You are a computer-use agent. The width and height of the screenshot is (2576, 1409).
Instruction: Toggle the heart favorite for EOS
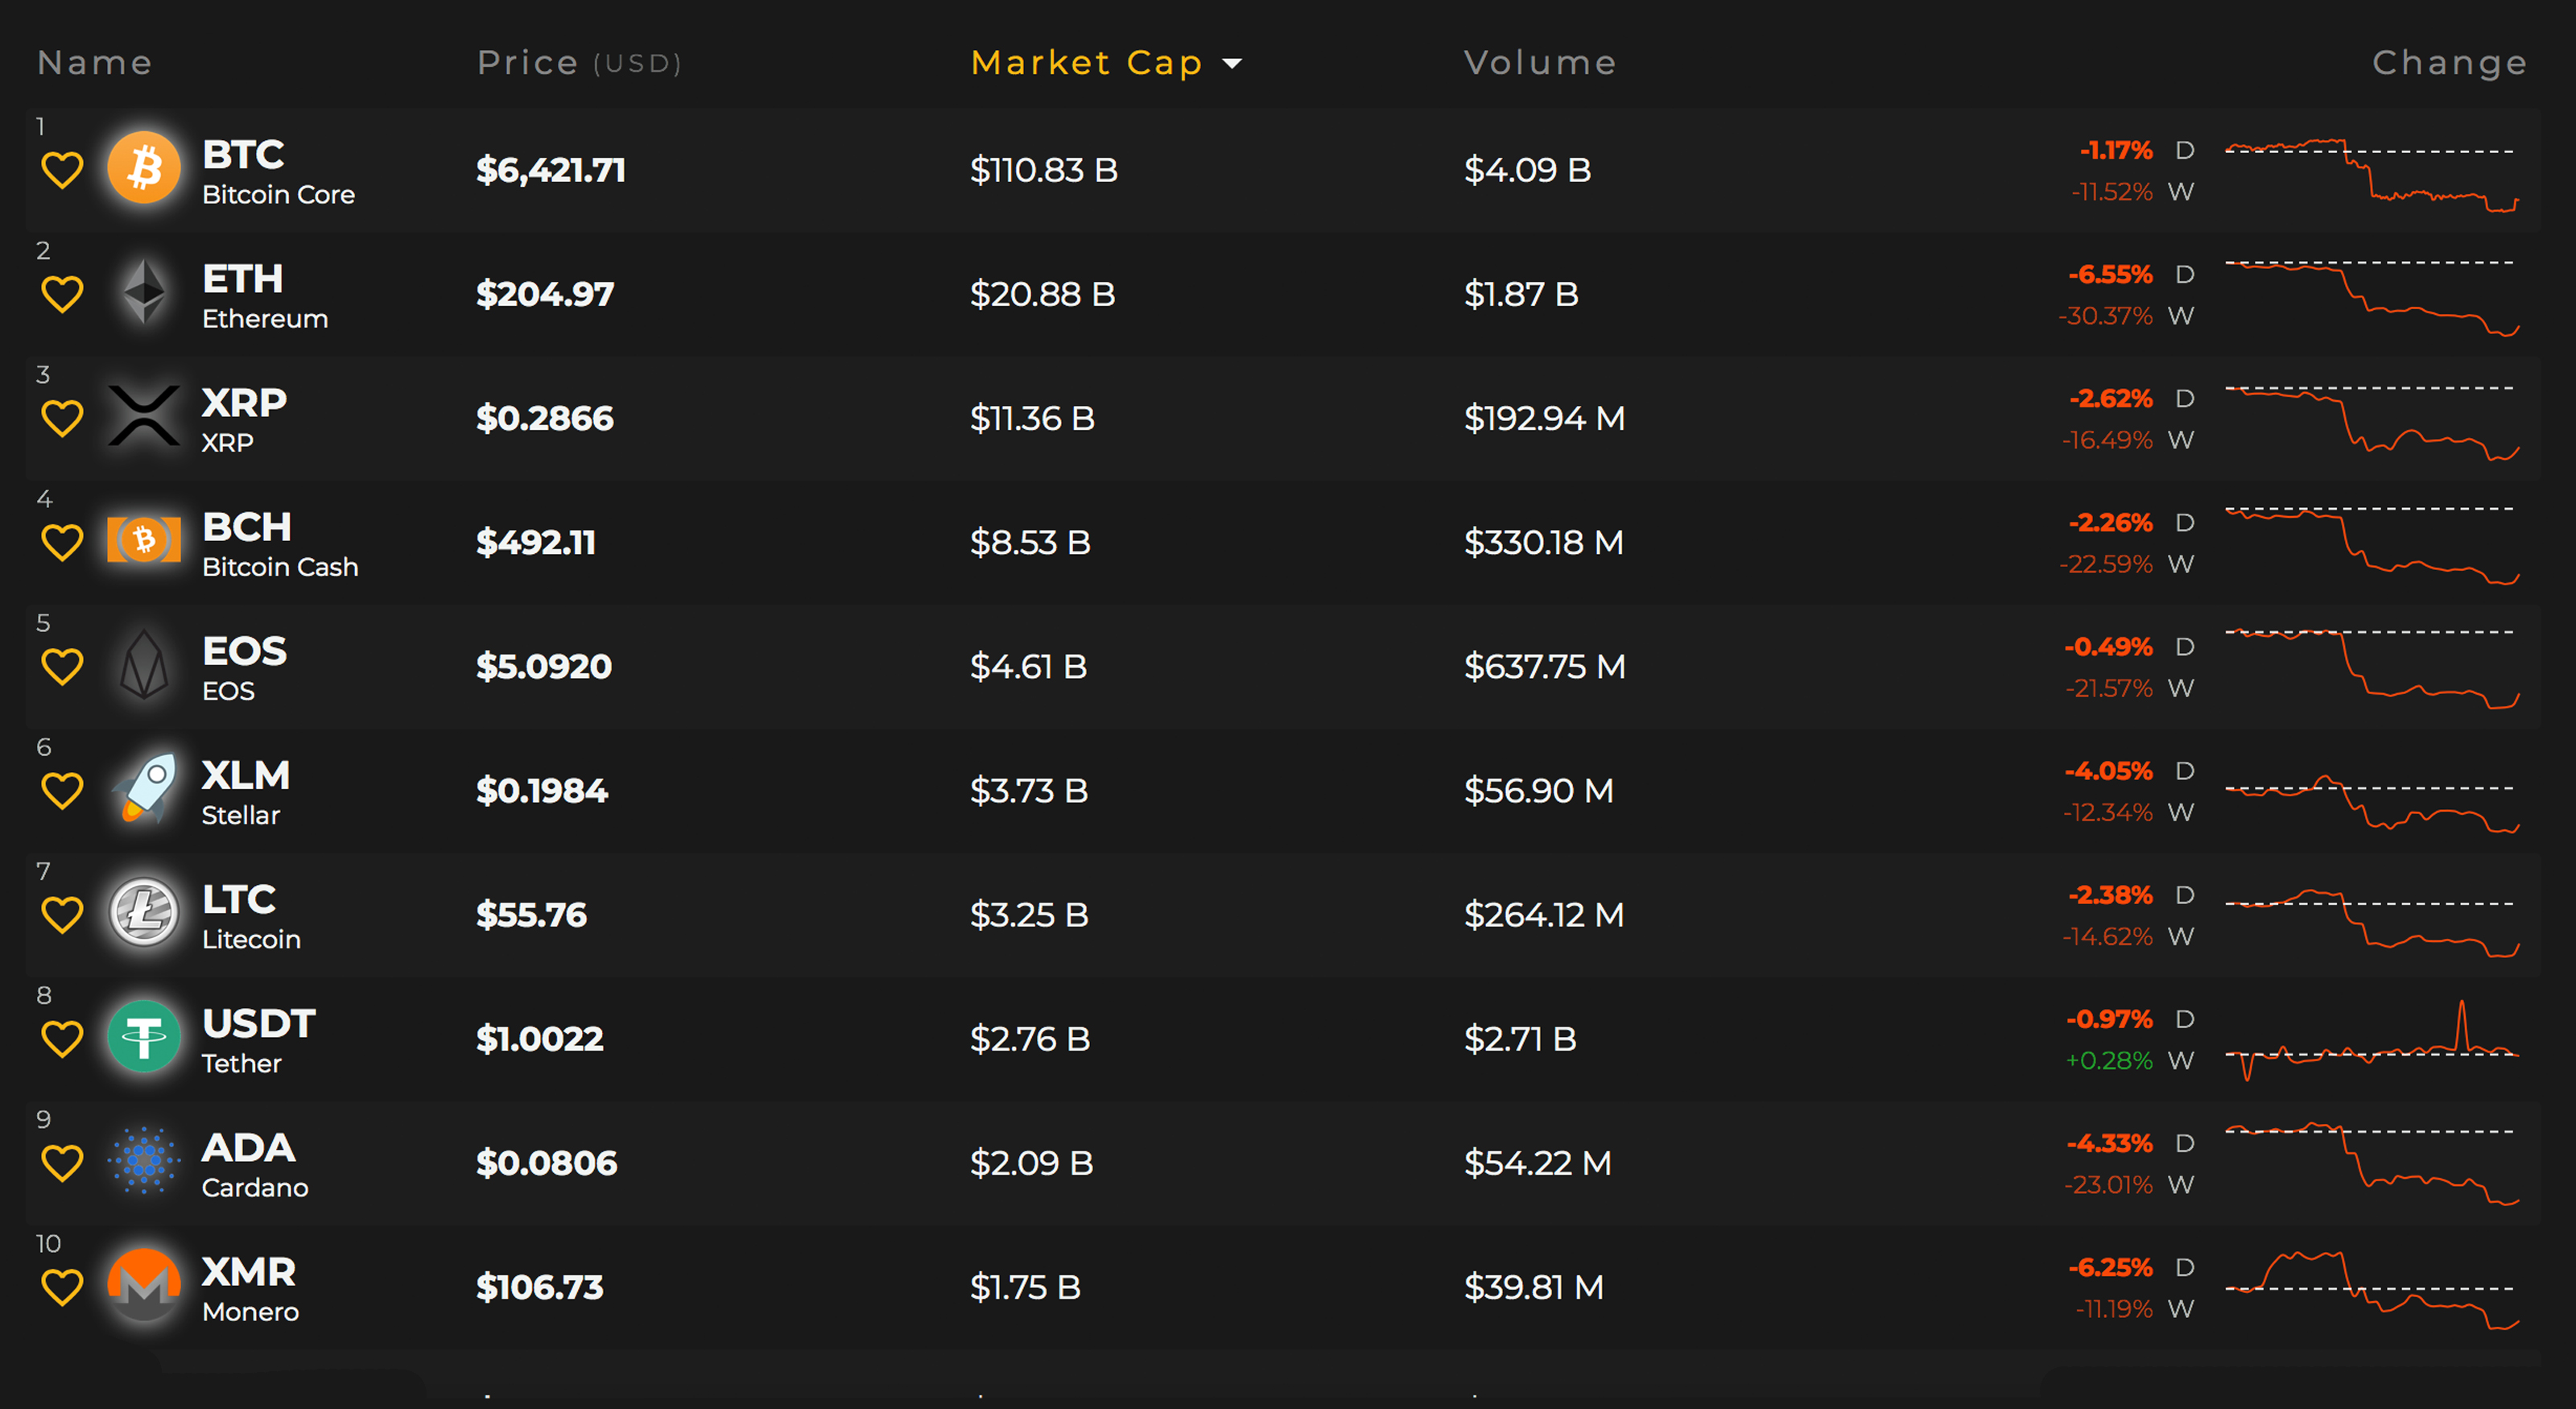pos(62,667)
